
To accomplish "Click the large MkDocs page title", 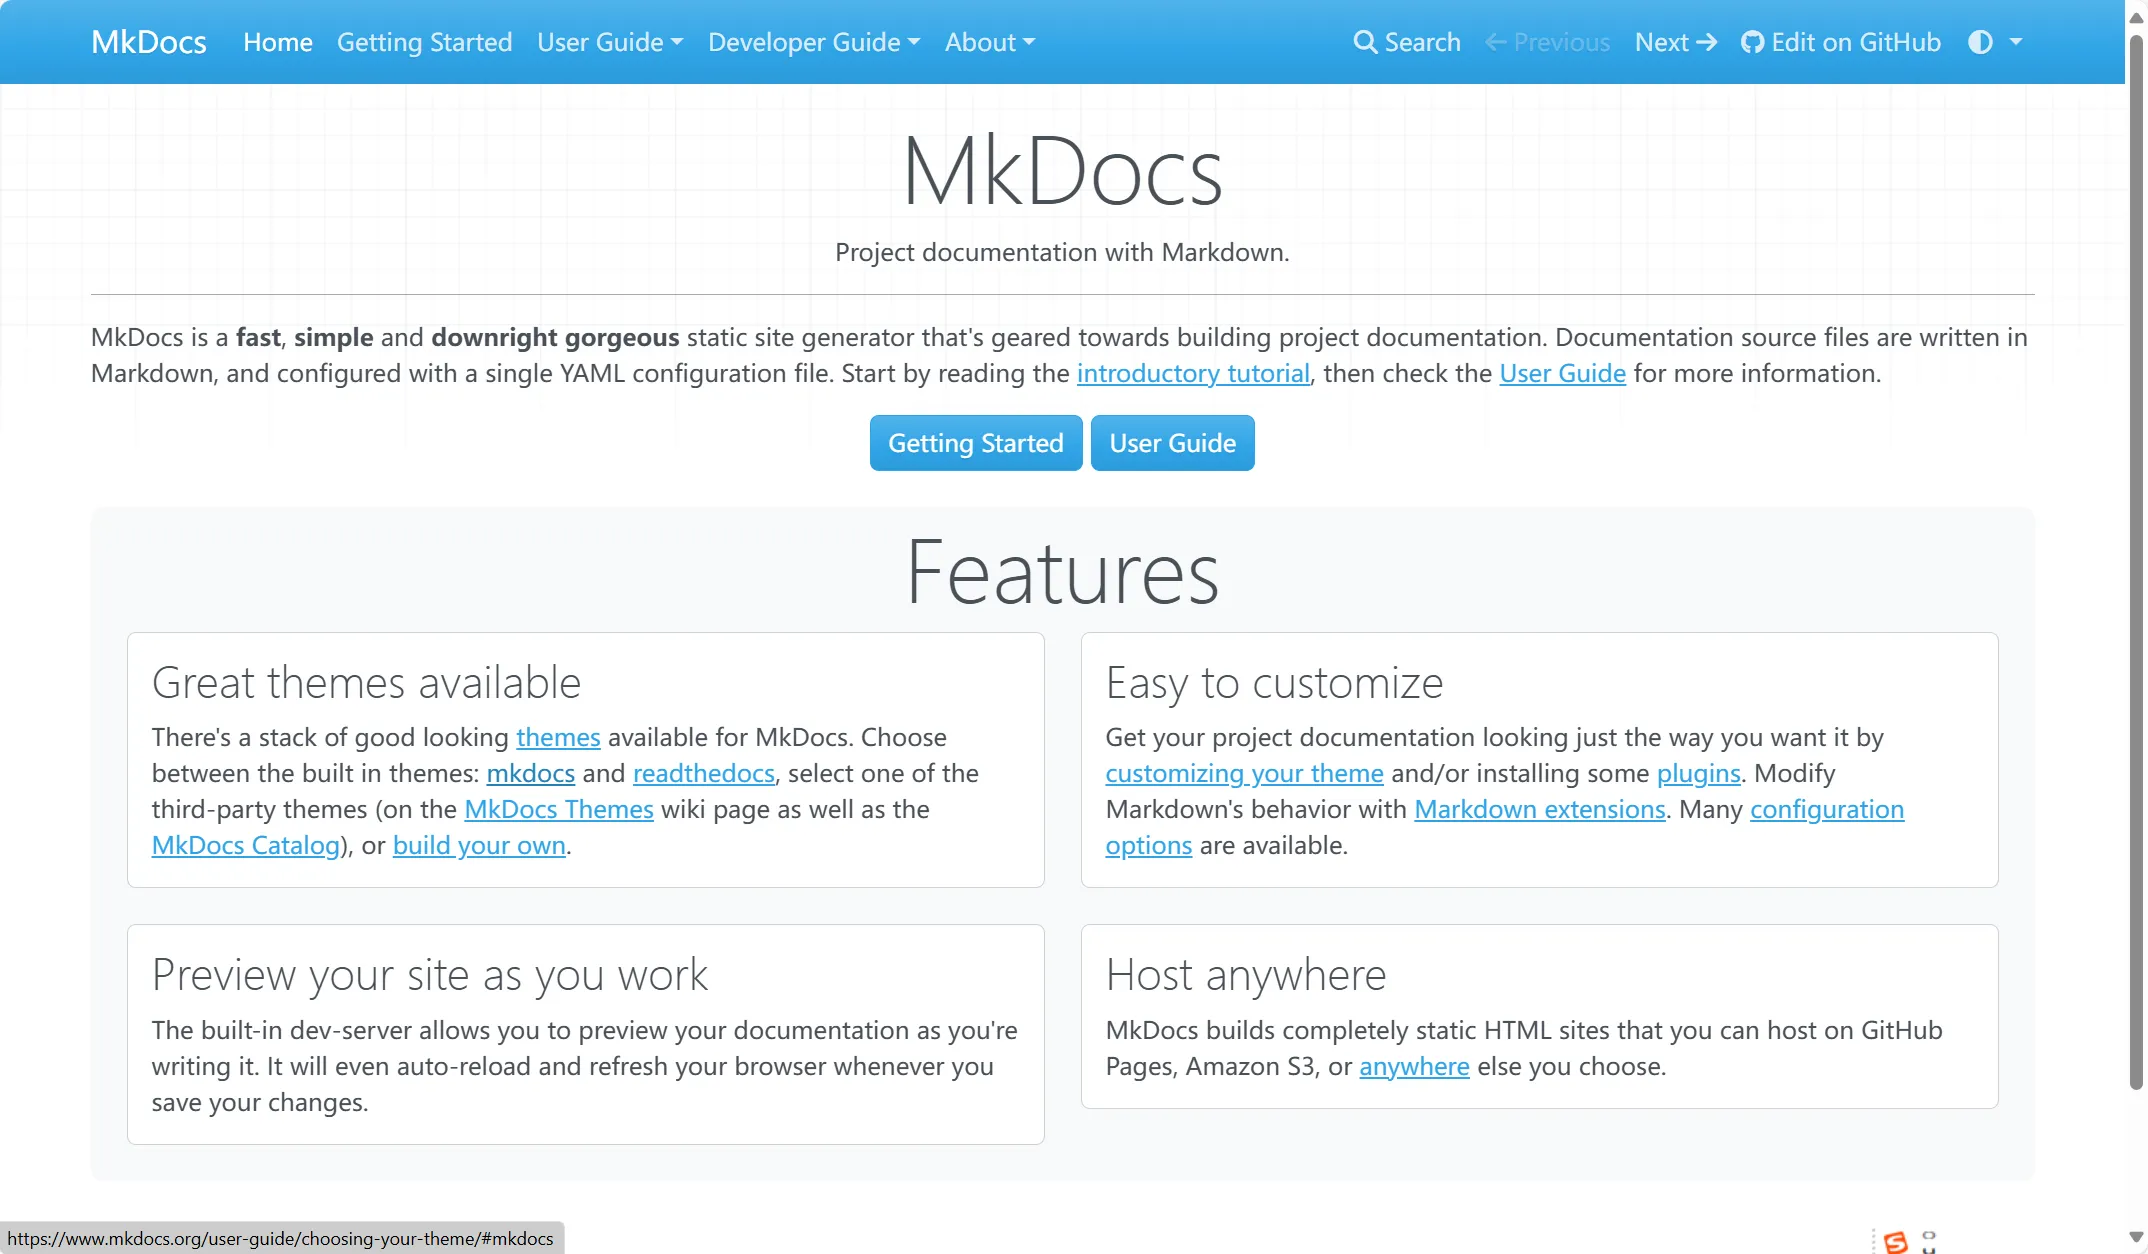I will pyautogui.click(x=1062, y=172).
